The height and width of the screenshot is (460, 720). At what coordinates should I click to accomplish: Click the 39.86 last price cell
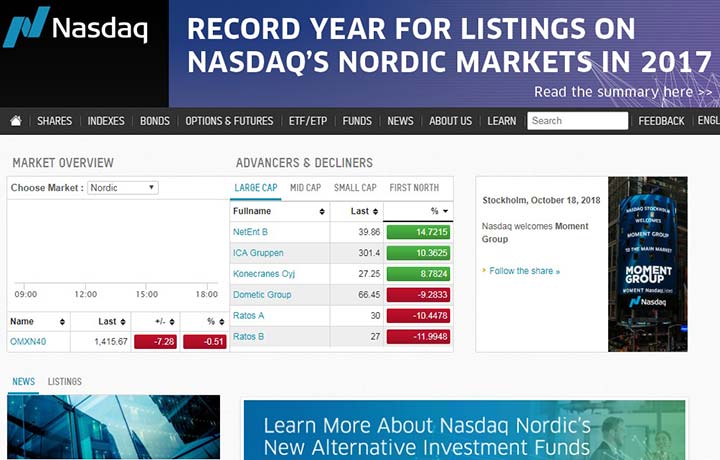[369, 232]
